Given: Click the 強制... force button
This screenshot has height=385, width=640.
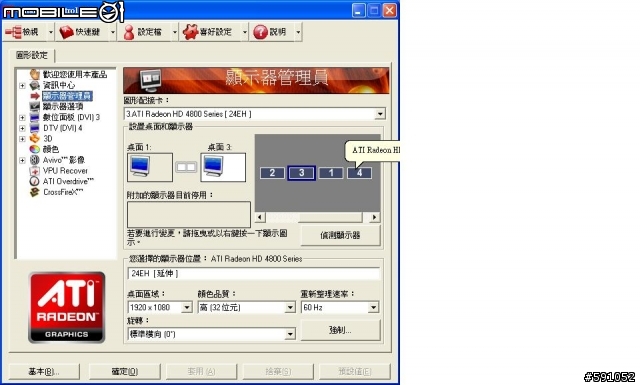Looking at the screenshot, I should coord(340,330).
